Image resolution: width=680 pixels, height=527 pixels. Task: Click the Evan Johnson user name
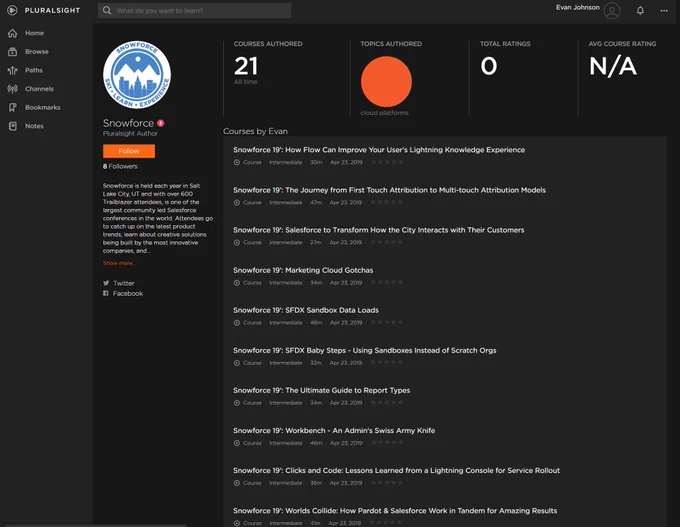click(578, 7)
